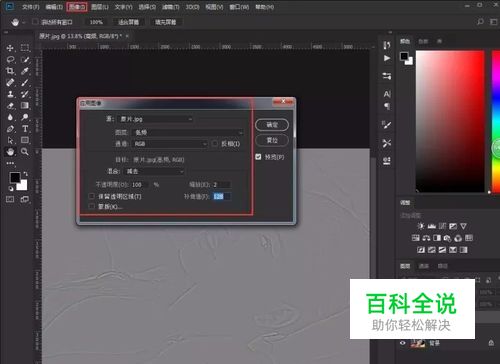Select the Path Selection tool
500x364 pixels.
10,140
